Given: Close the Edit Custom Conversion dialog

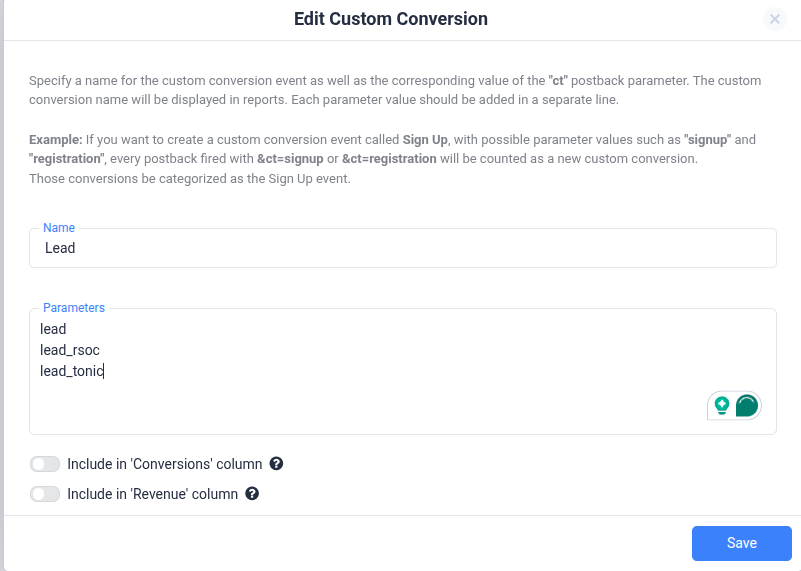Looking at the screenshot, I should click(x=774, y=19).
